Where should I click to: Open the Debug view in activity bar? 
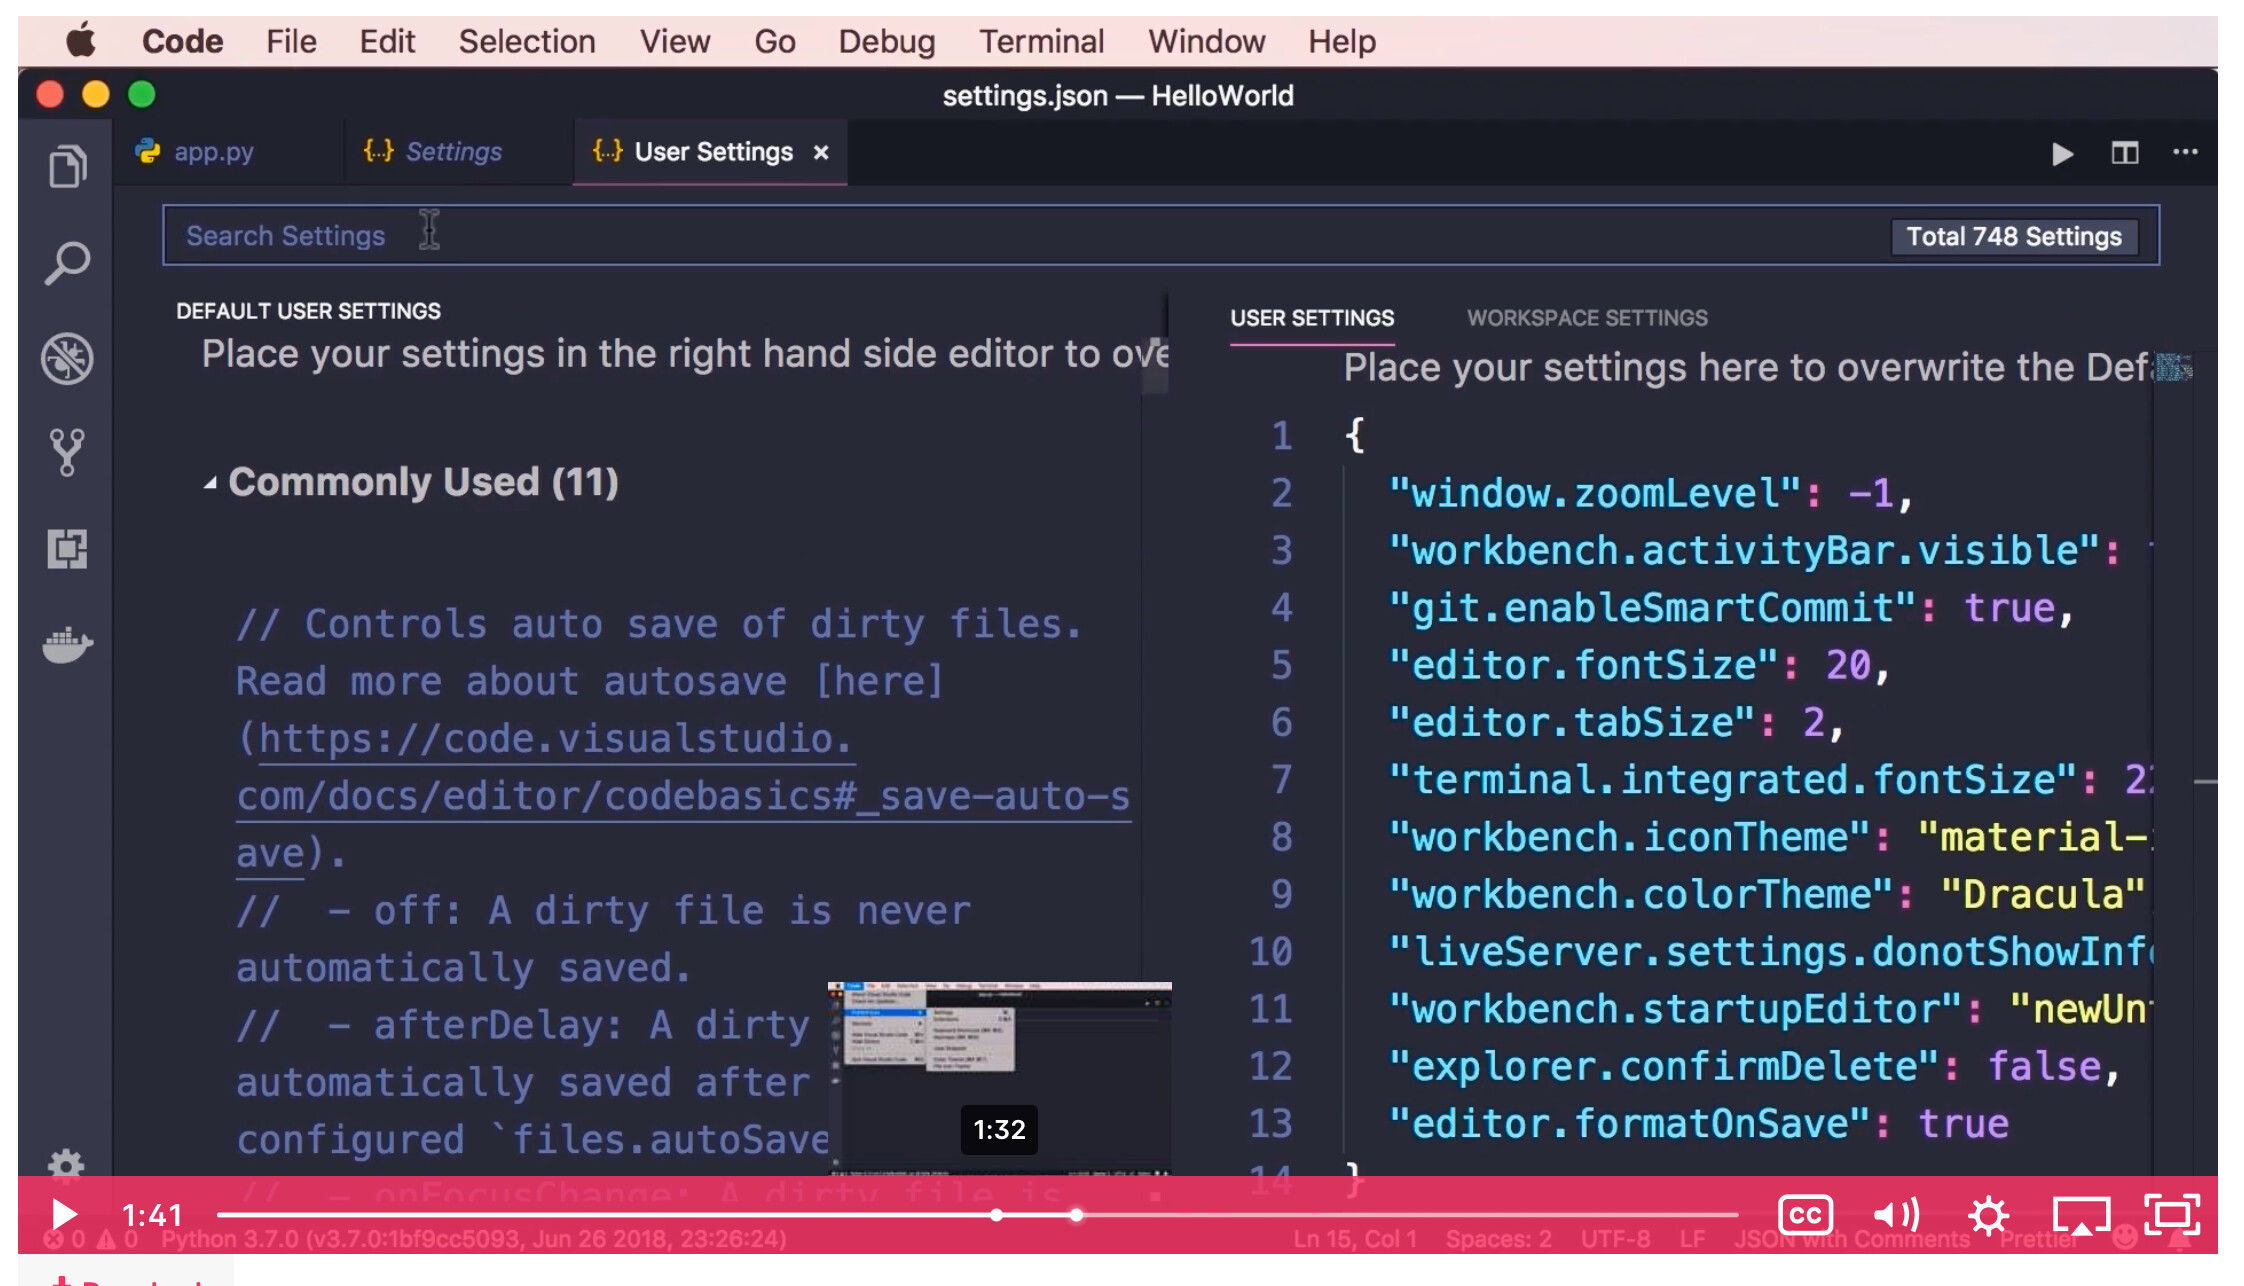coord(67,358)
